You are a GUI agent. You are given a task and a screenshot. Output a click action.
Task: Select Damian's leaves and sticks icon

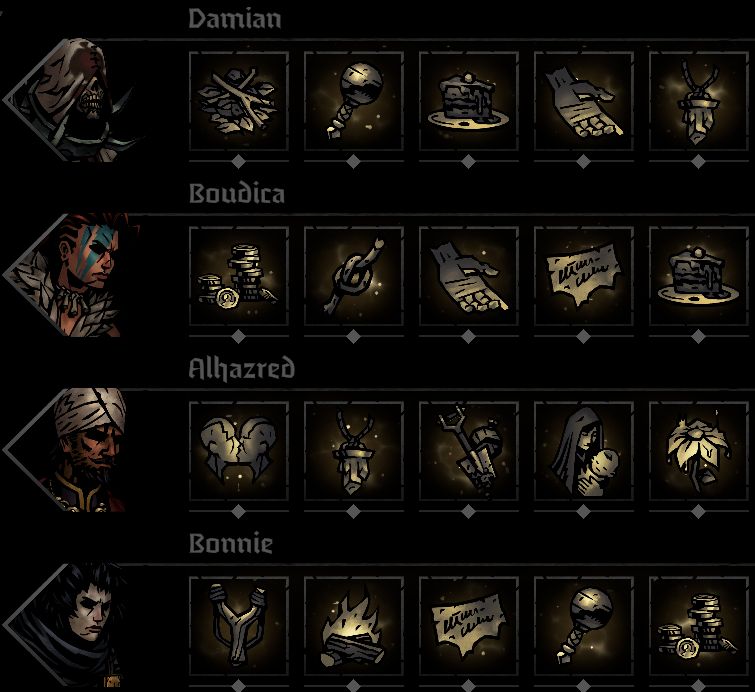point(239,101)
